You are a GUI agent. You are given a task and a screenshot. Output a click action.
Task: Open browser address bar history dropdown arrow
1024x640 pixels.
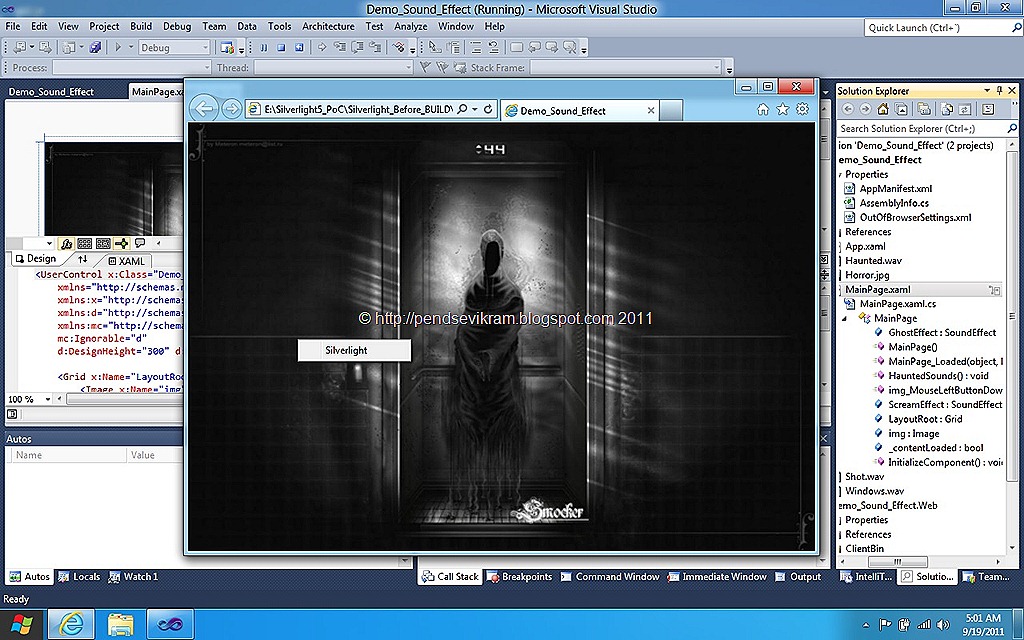coord(475,110)
